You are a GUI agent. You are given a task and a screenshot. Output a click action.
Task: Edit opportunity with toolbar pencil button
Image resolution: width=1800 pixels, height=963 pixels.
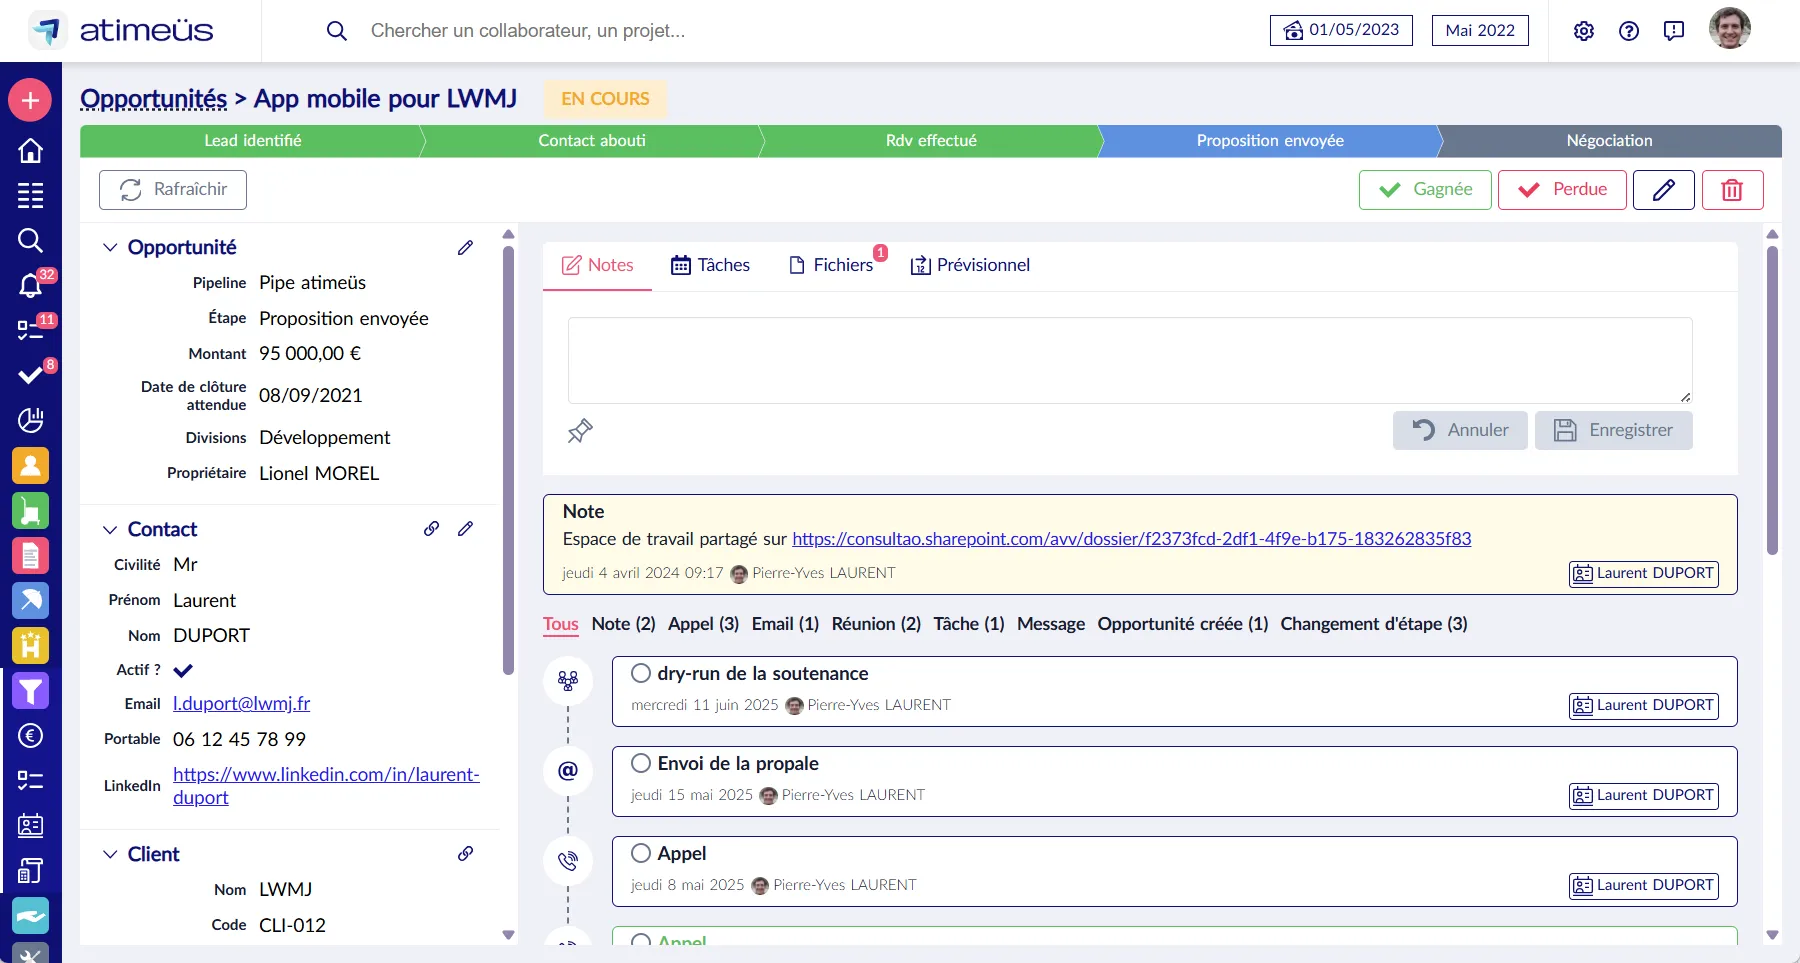click(1664, 190)
